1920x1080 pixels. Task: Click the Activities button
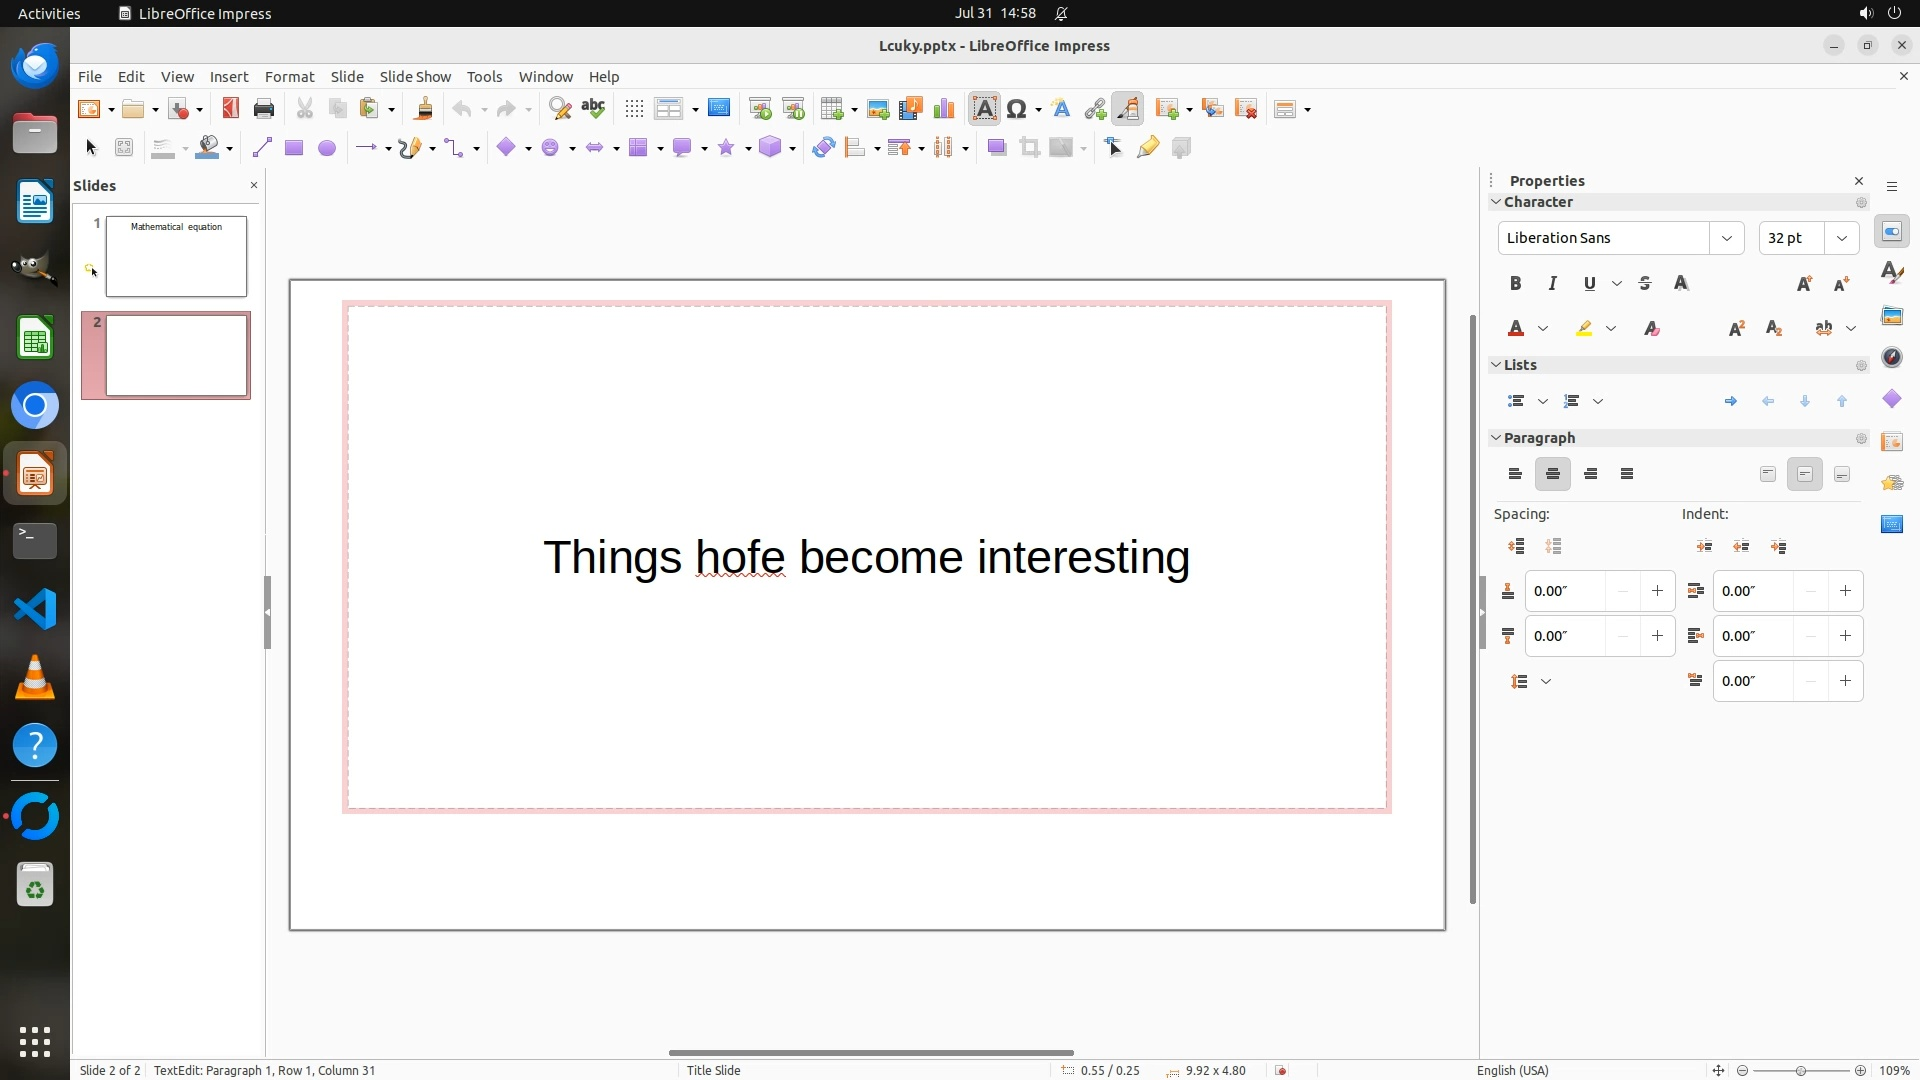pyautogui.click(x=49, y=13)
